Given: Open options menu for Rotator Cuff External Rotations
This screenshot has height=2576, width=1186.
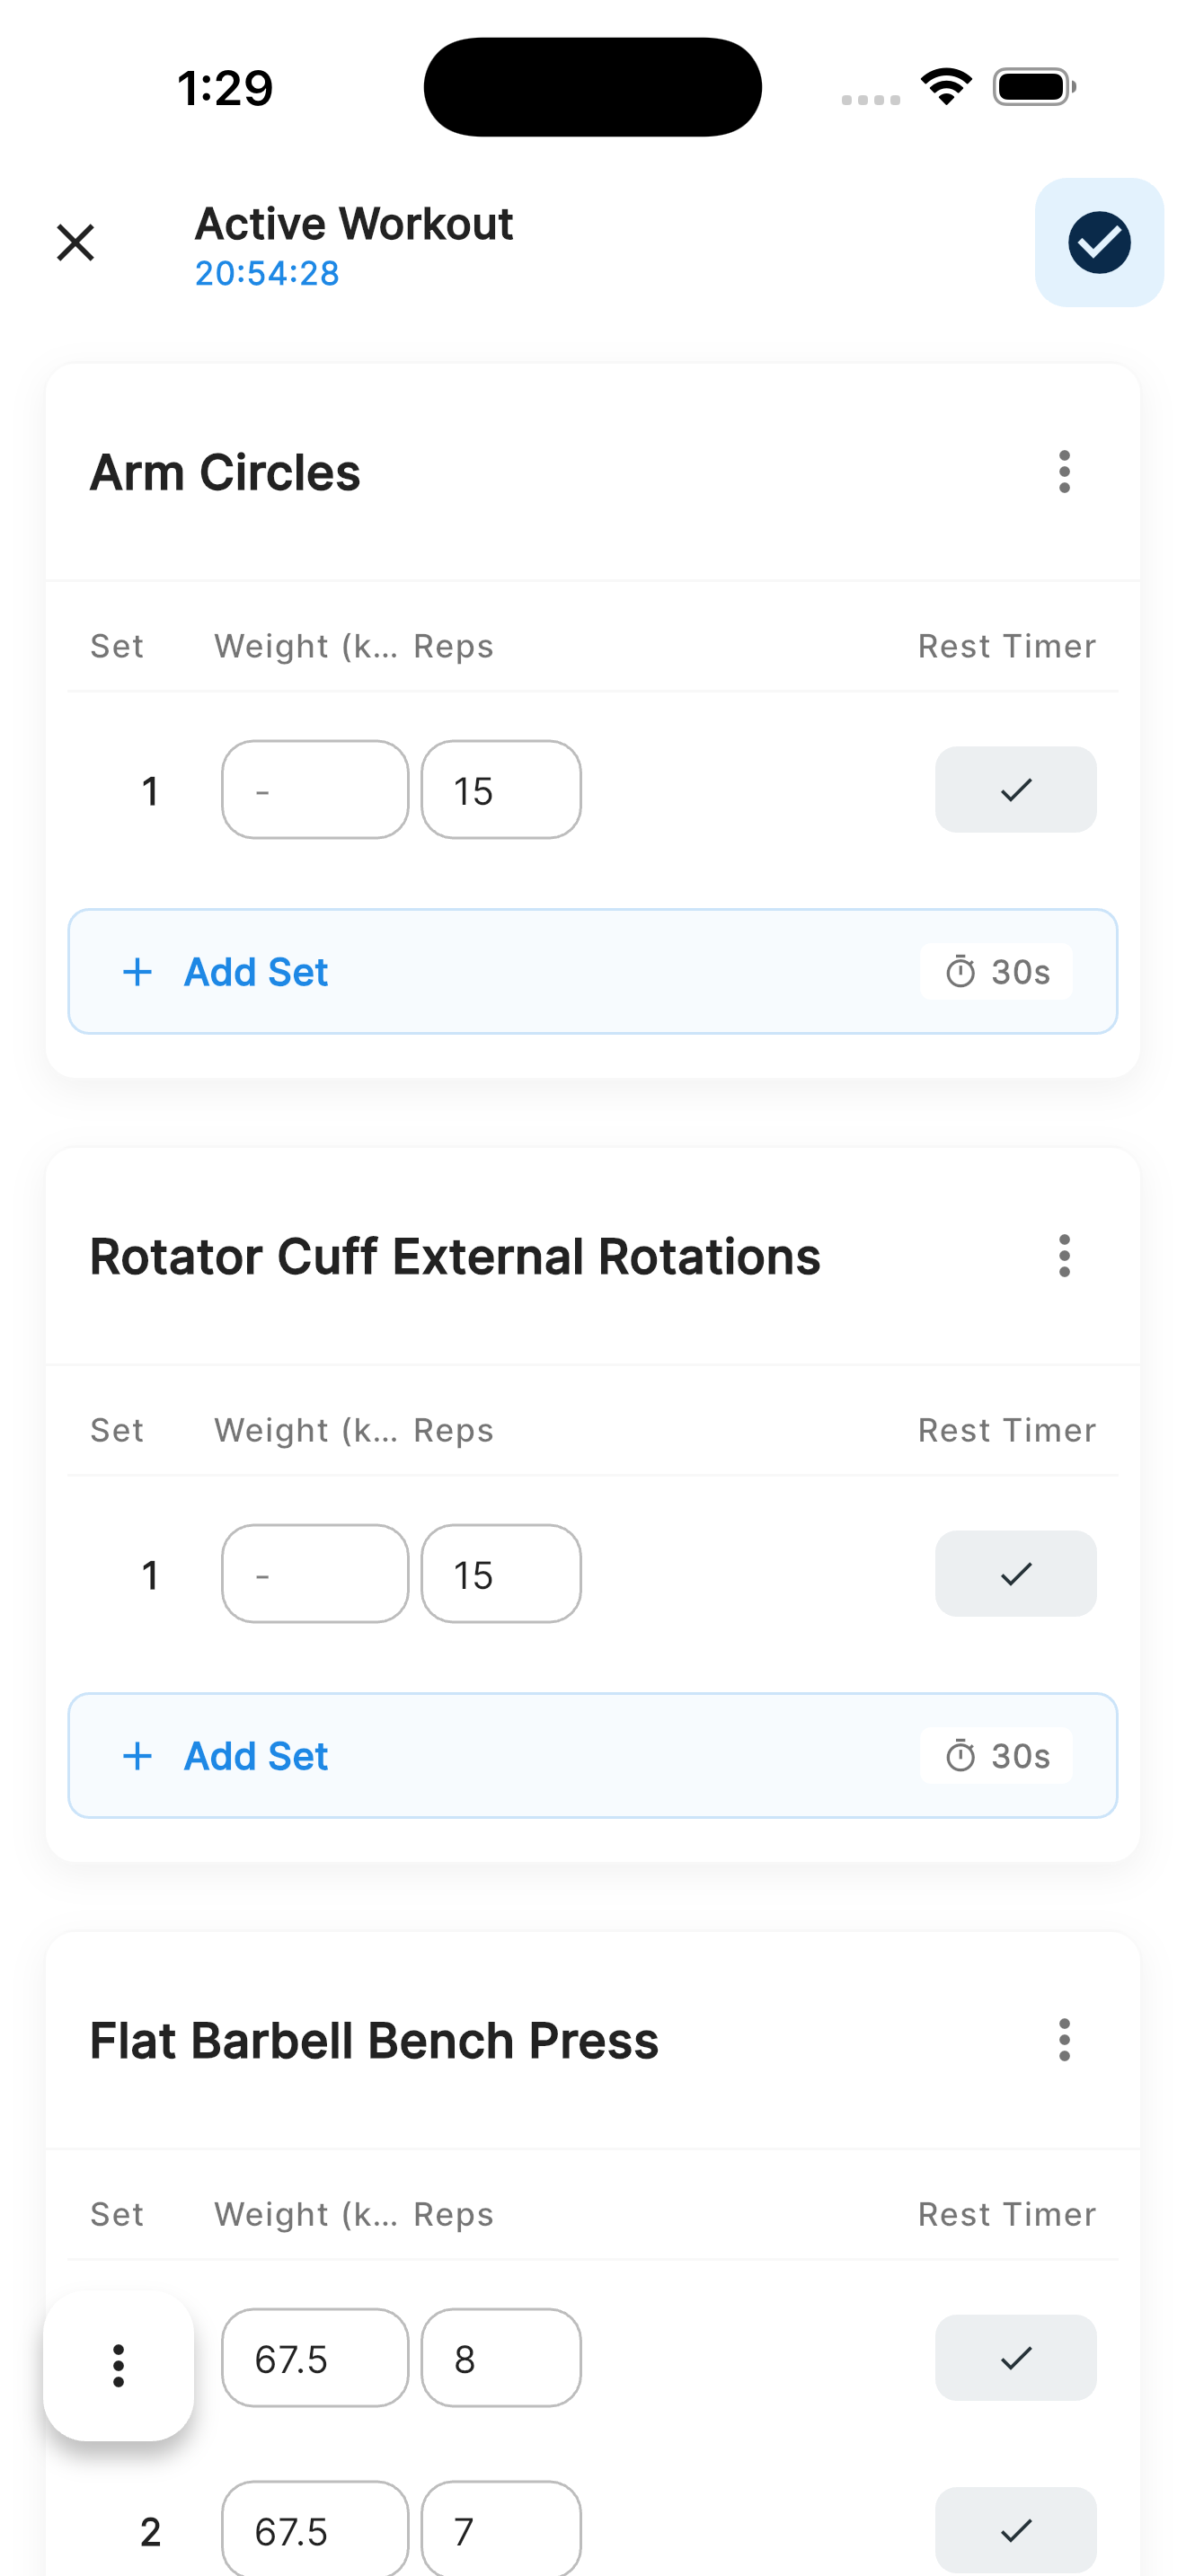Looking at the screenshot, I should pos(1064,1257).
